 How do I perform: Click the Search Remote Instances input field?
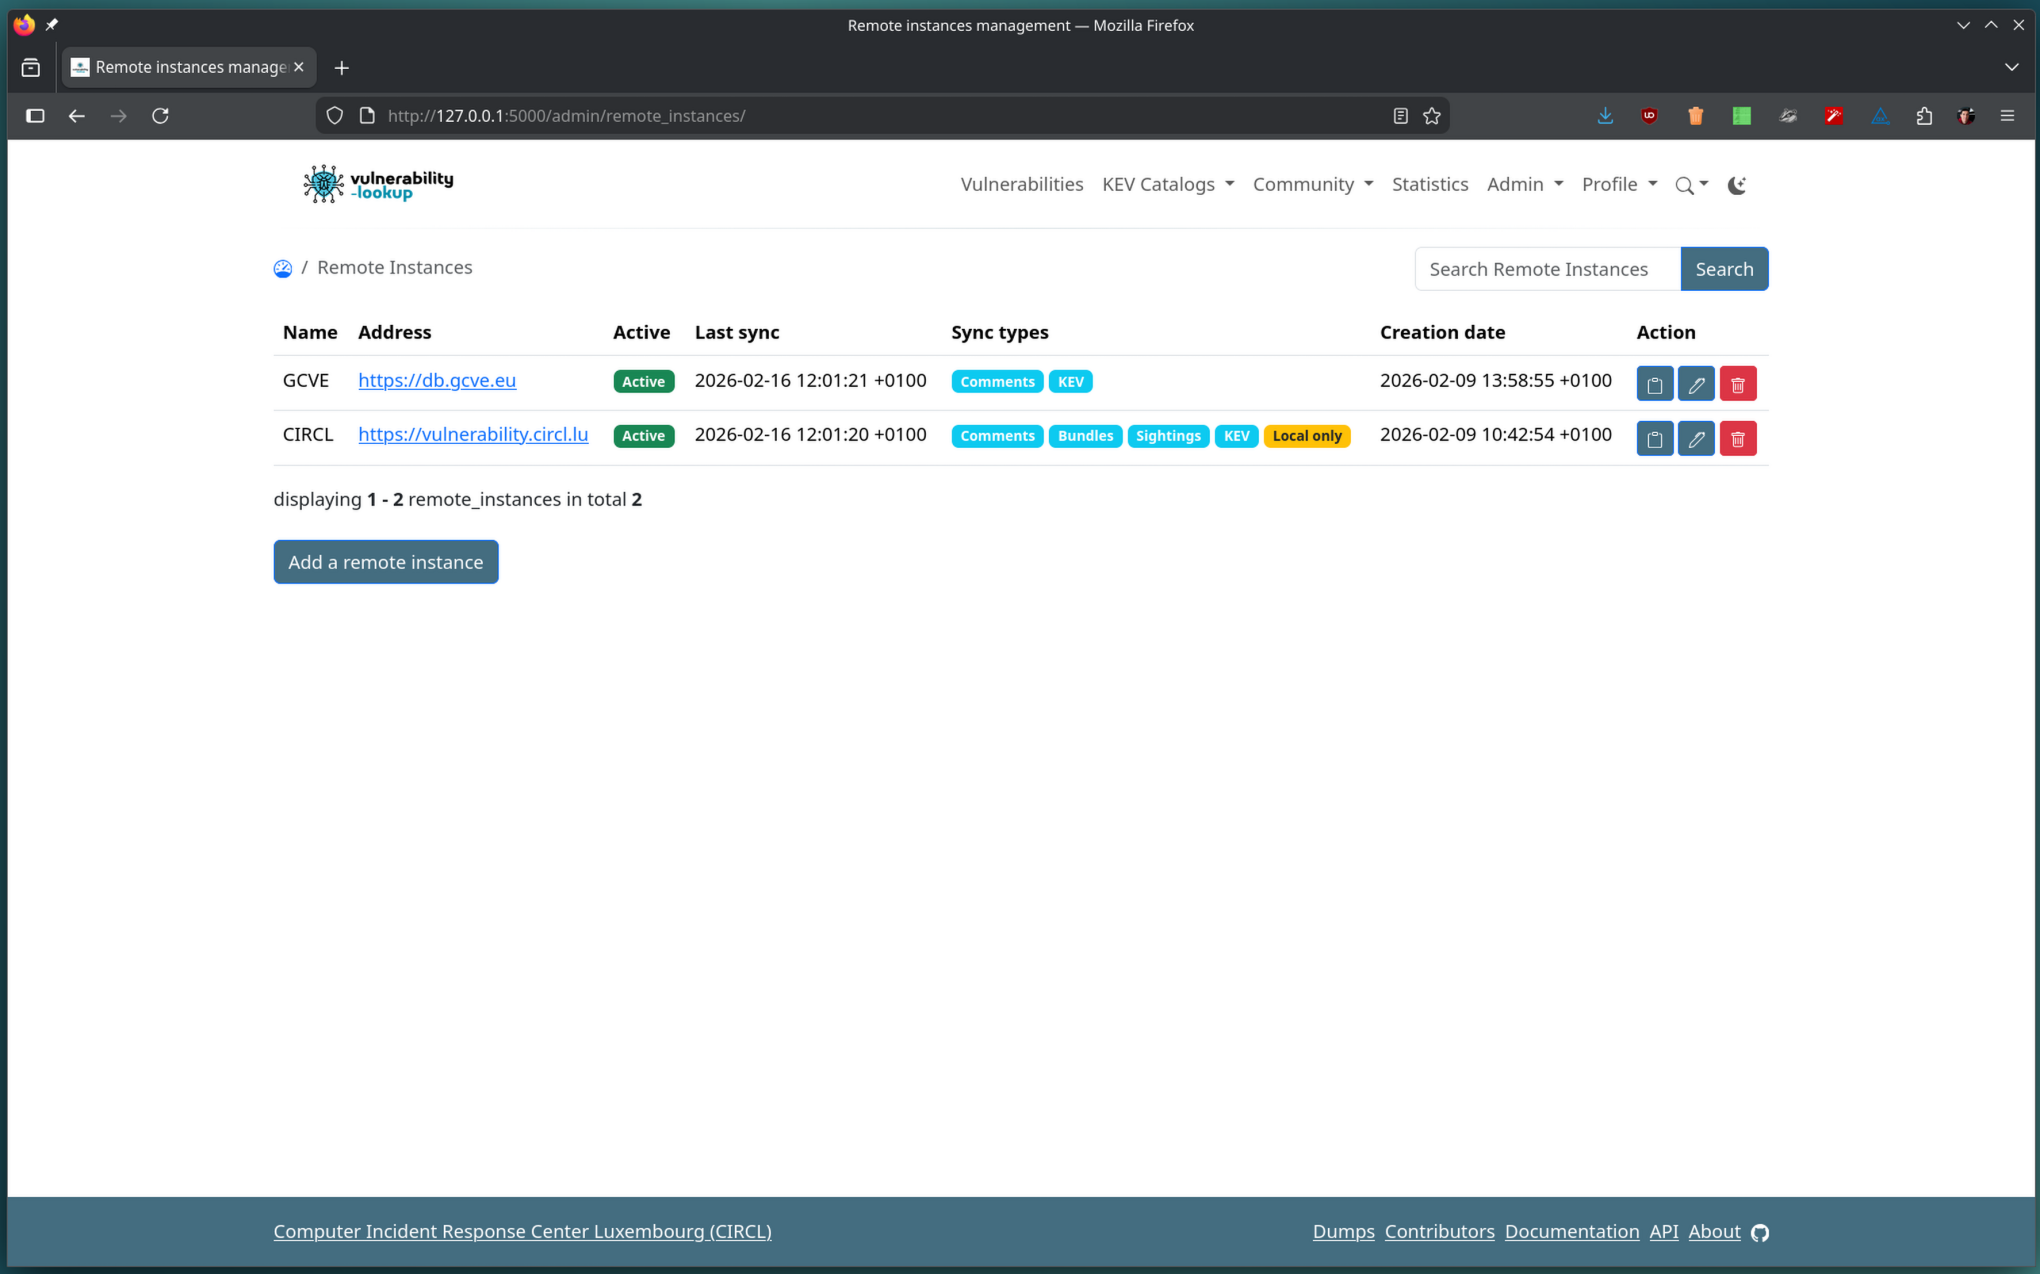[1546, 269]
